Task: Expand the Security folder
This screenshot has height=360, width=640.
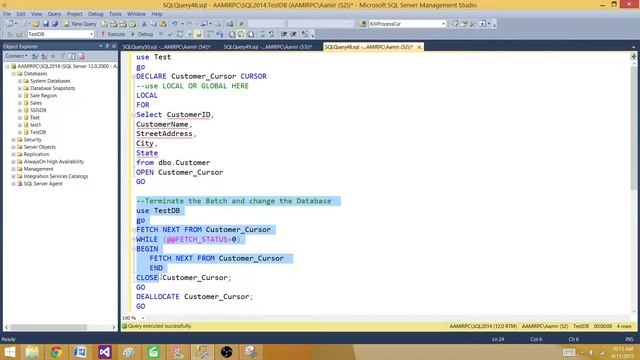Action: [13, 140]
